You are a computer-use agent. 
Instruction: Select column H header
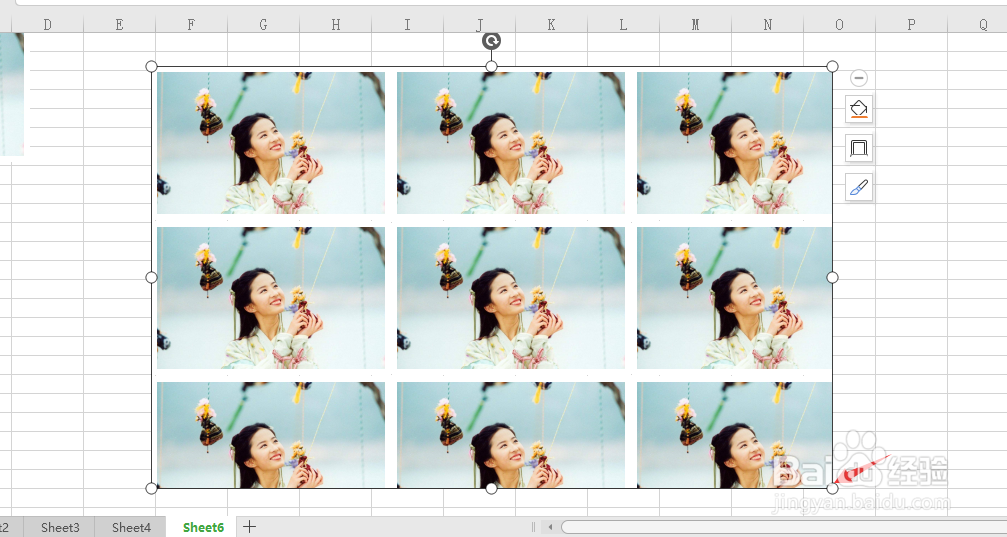[x=335, y=24]
